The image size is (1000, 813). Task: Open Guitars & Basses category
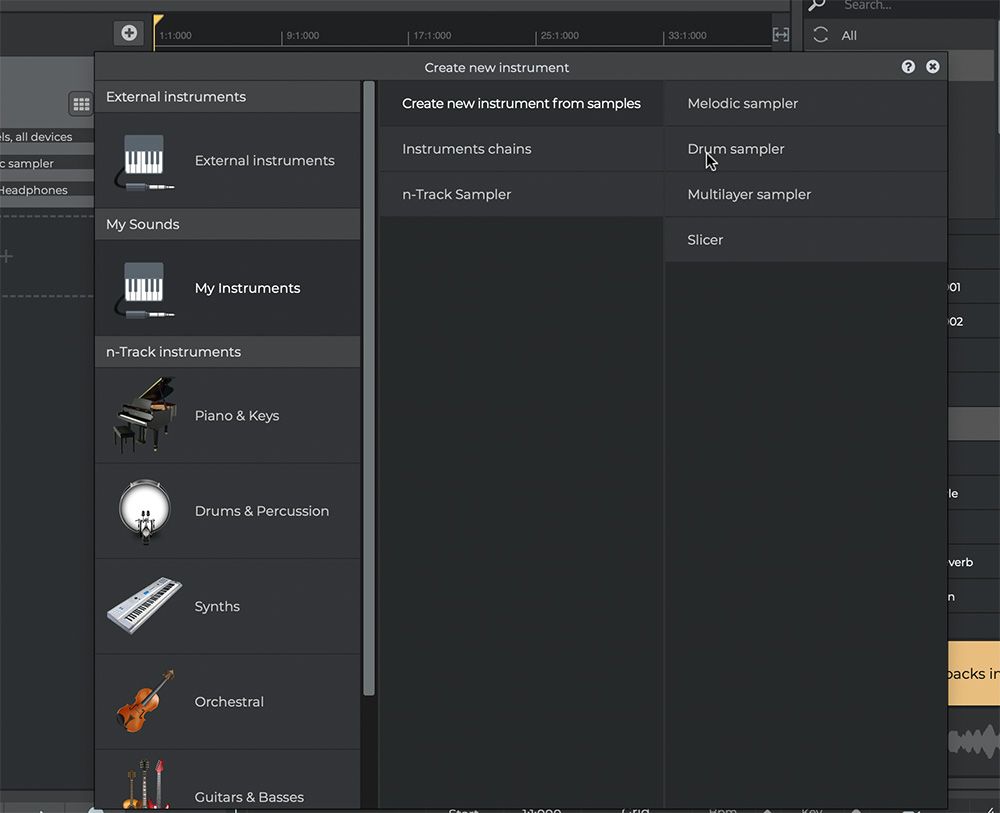pyautogui.click(x=228, y=781)
